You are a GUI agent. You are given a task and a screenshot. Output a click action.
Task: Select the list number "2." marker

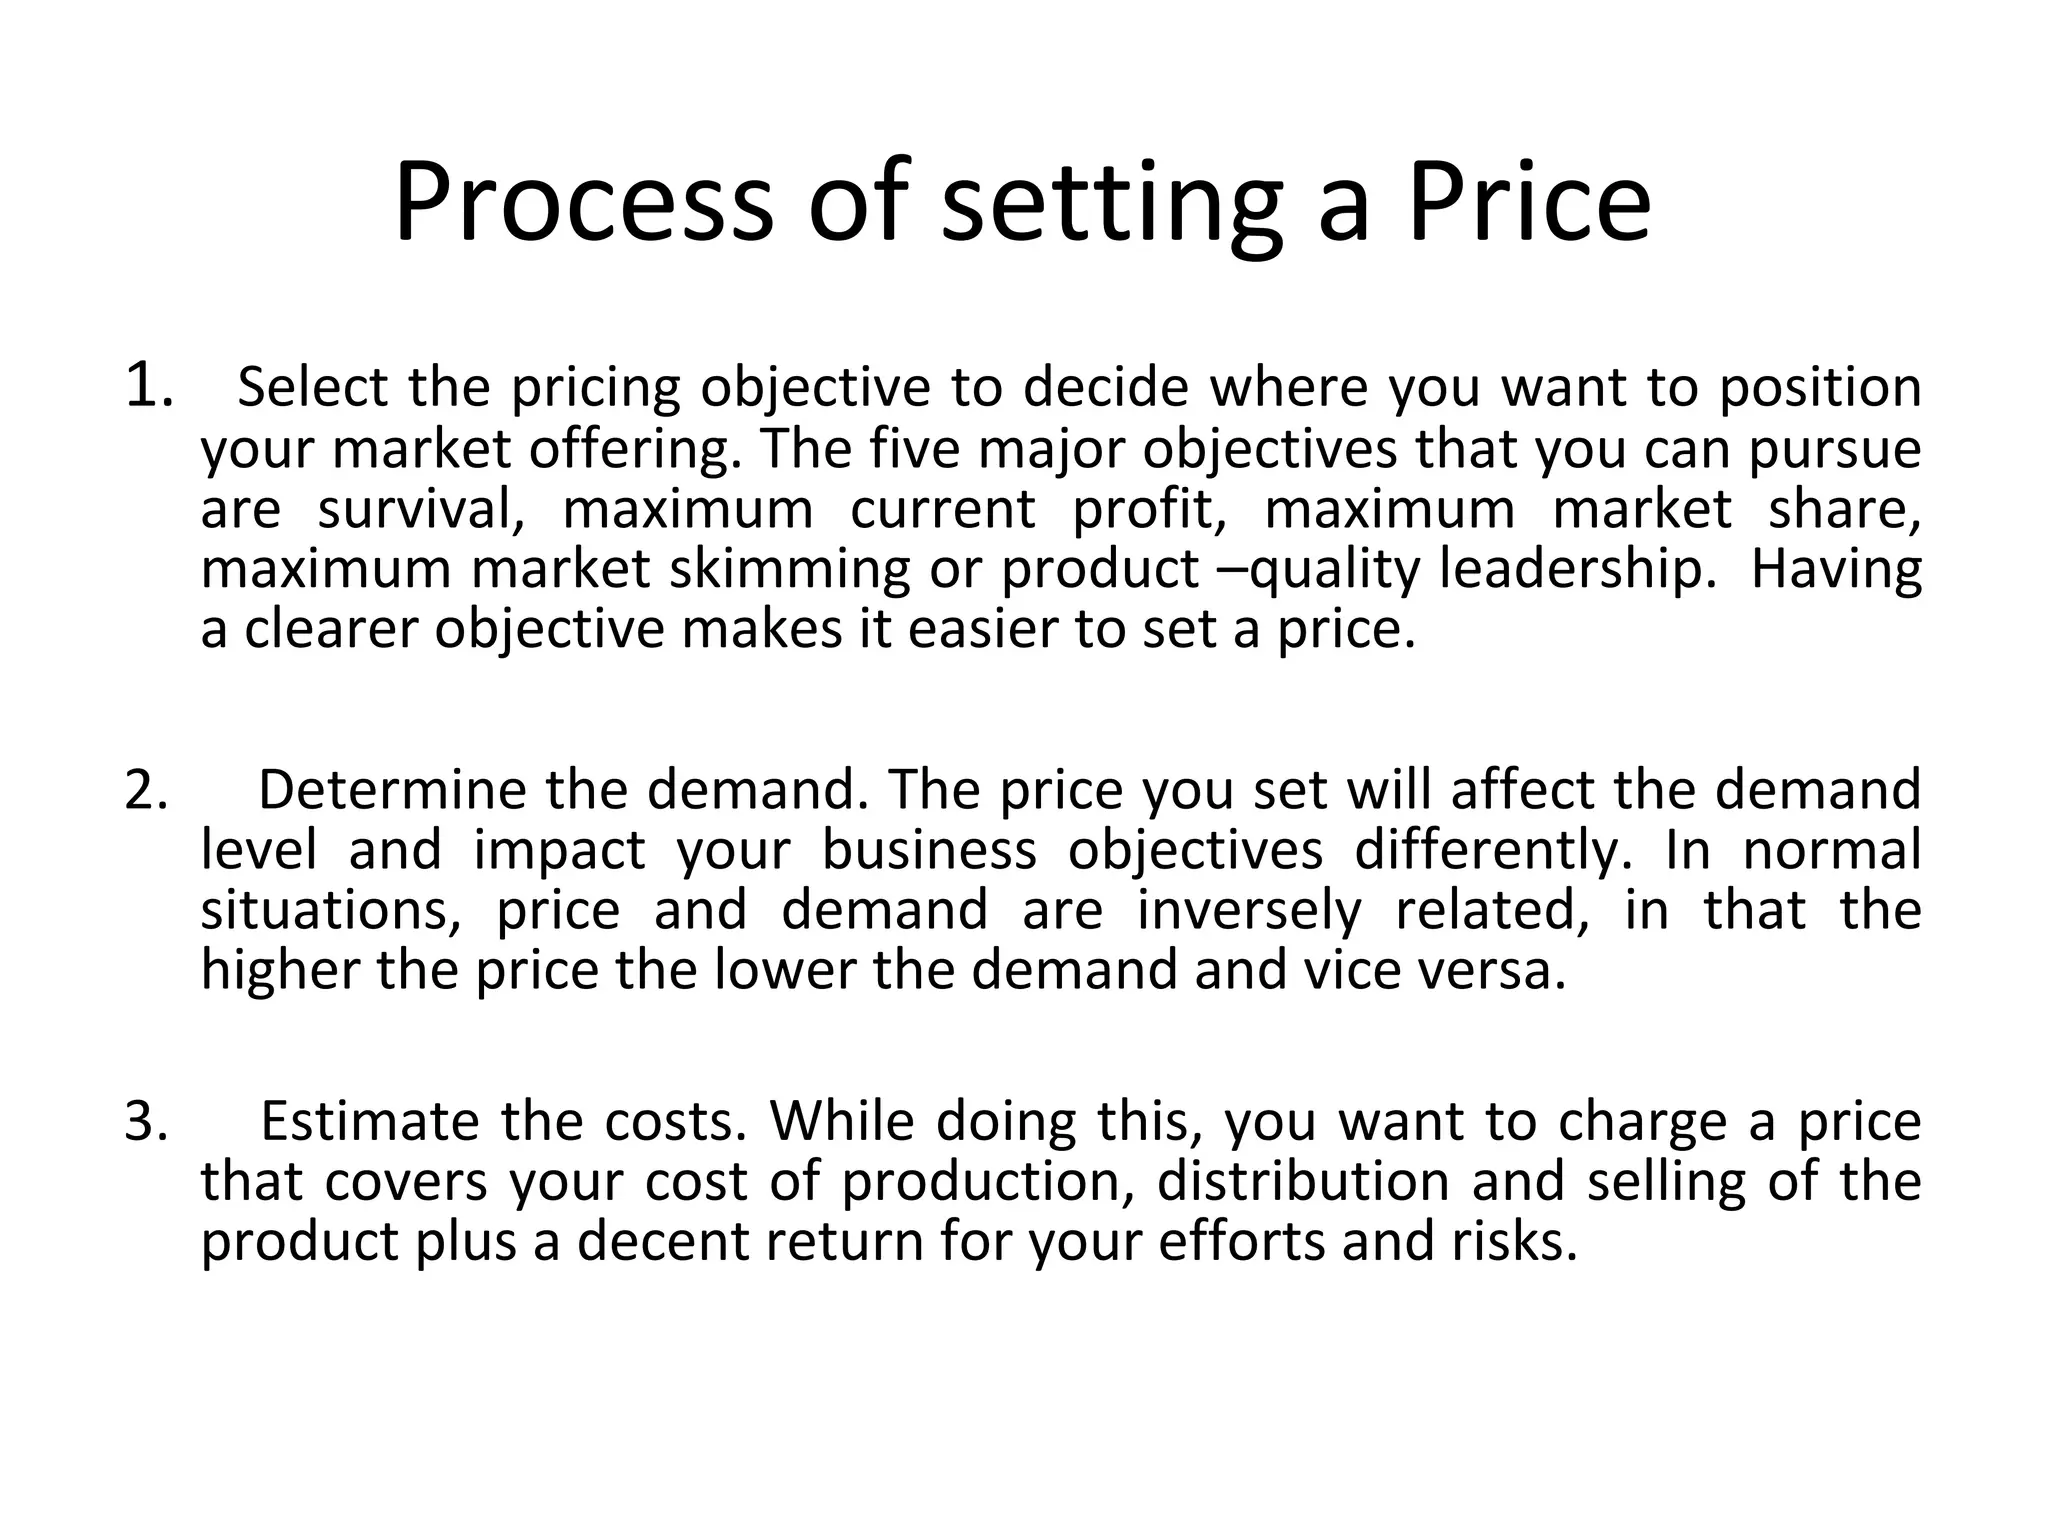point(146,790)
